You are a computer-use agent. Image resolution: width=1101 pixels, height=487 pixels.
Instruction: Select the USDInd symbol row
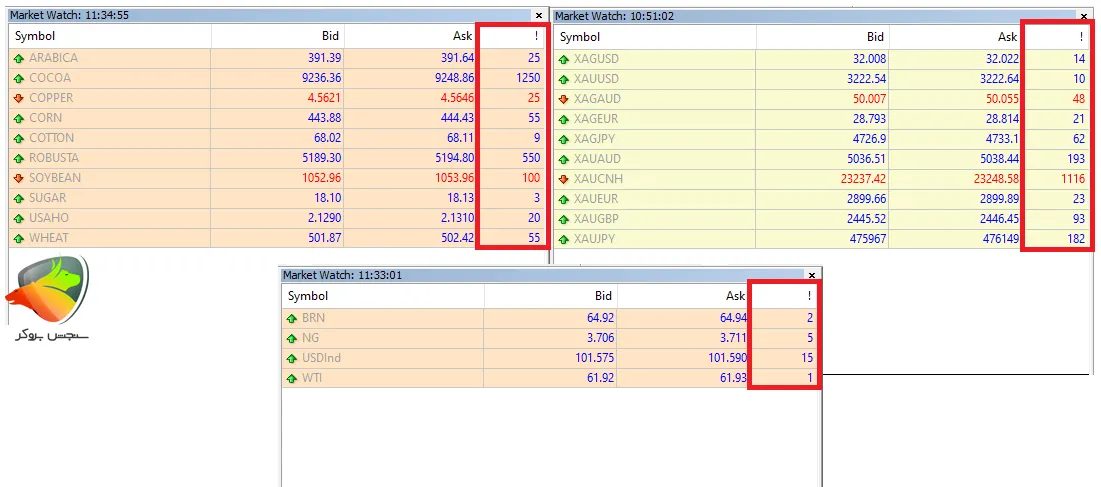click(324, 358)
